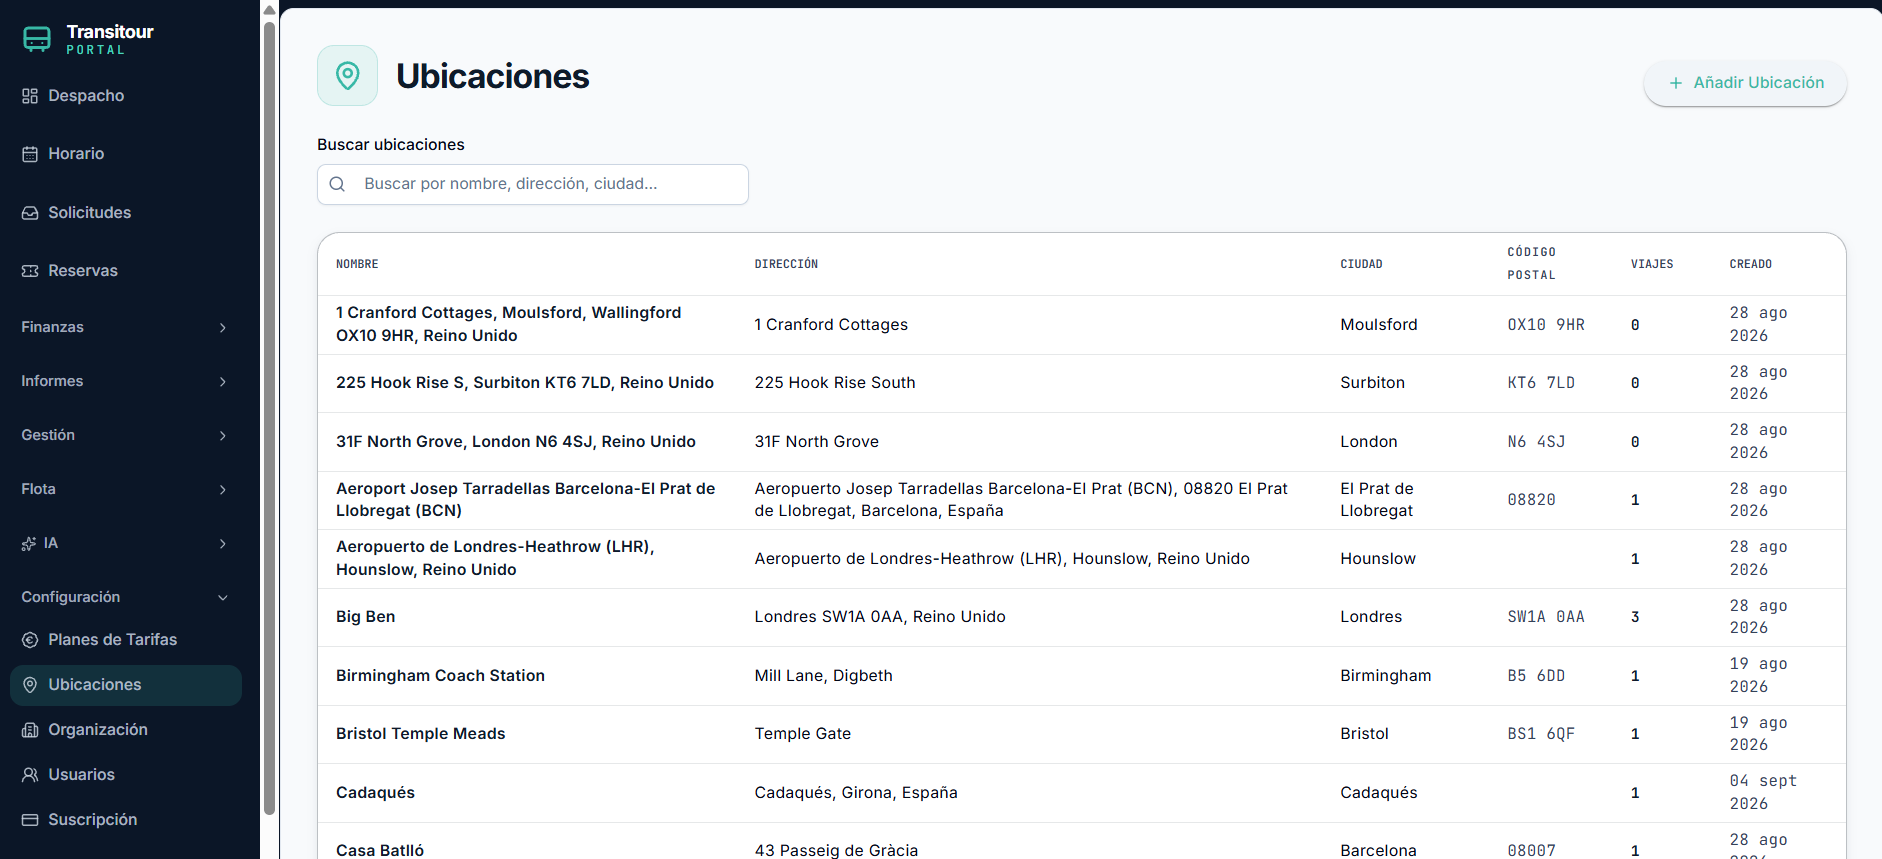The height and width of the screenshot is (859, 1882).
Task: Select Bristol Temple Meads location
Action: (x=1081, y=734)
